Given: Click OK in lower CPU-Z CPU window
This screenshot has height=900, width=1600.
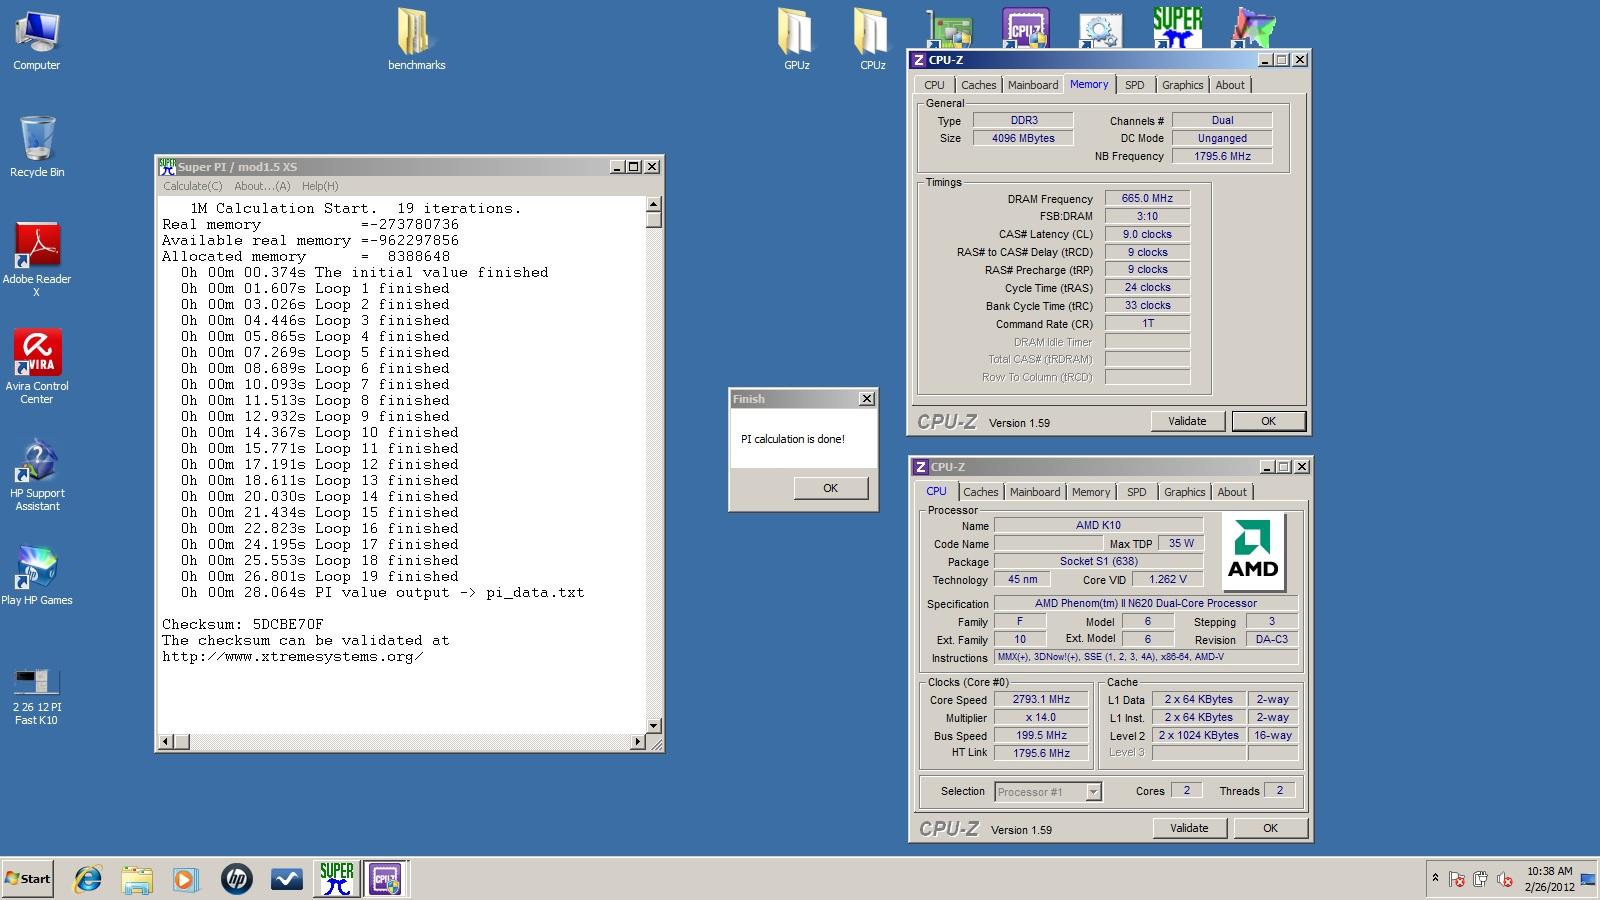Looking at the screenshot, I should 1270,828.
